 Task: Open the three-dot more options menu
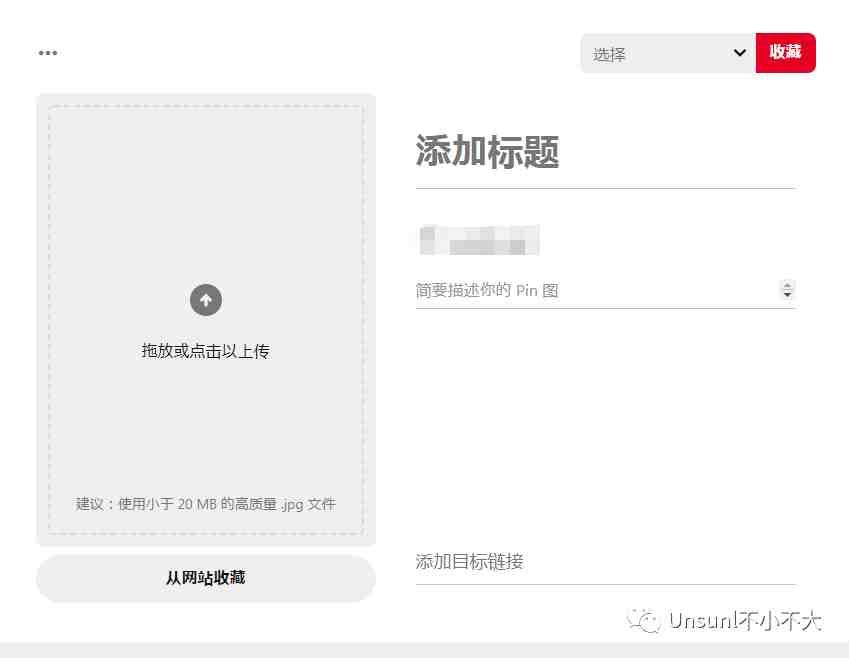tap(48, 53)
